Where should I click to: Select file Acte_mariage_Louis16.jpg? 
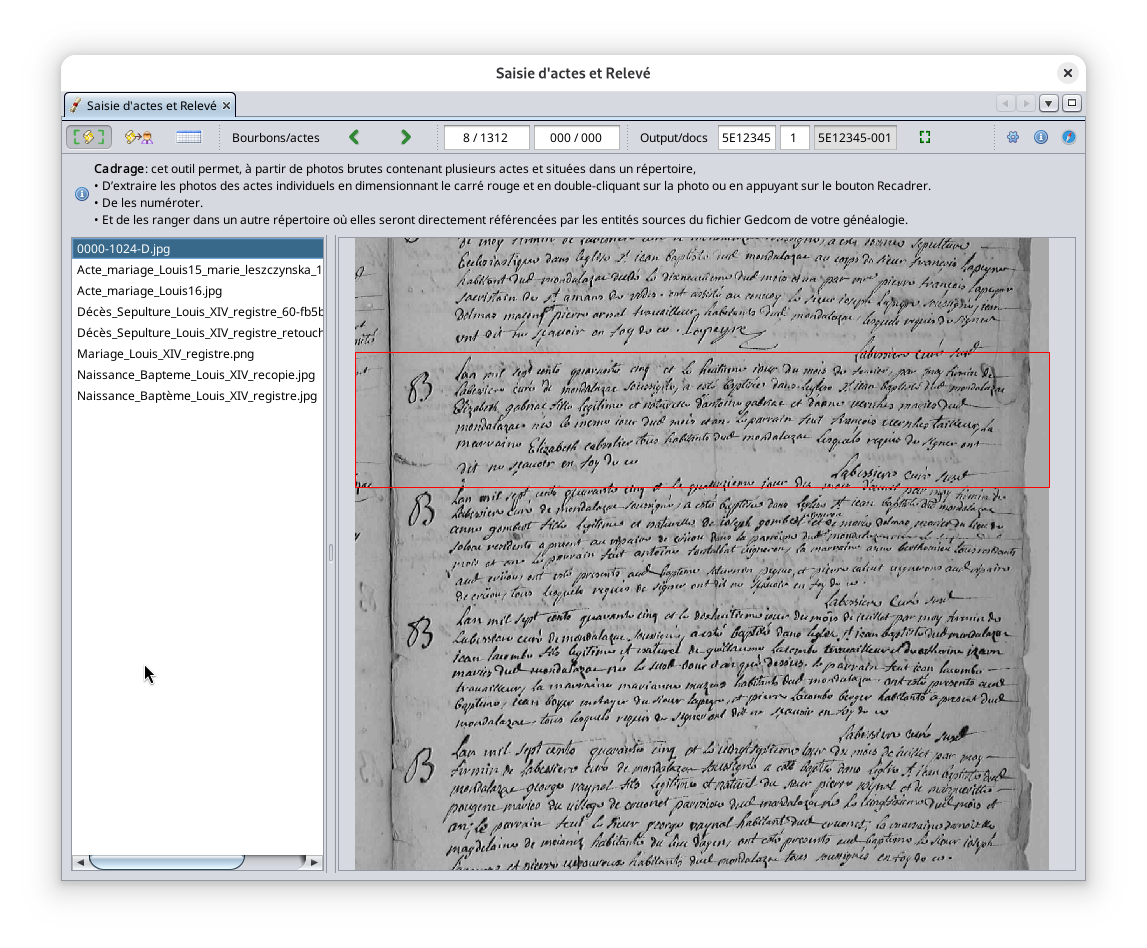198,290
